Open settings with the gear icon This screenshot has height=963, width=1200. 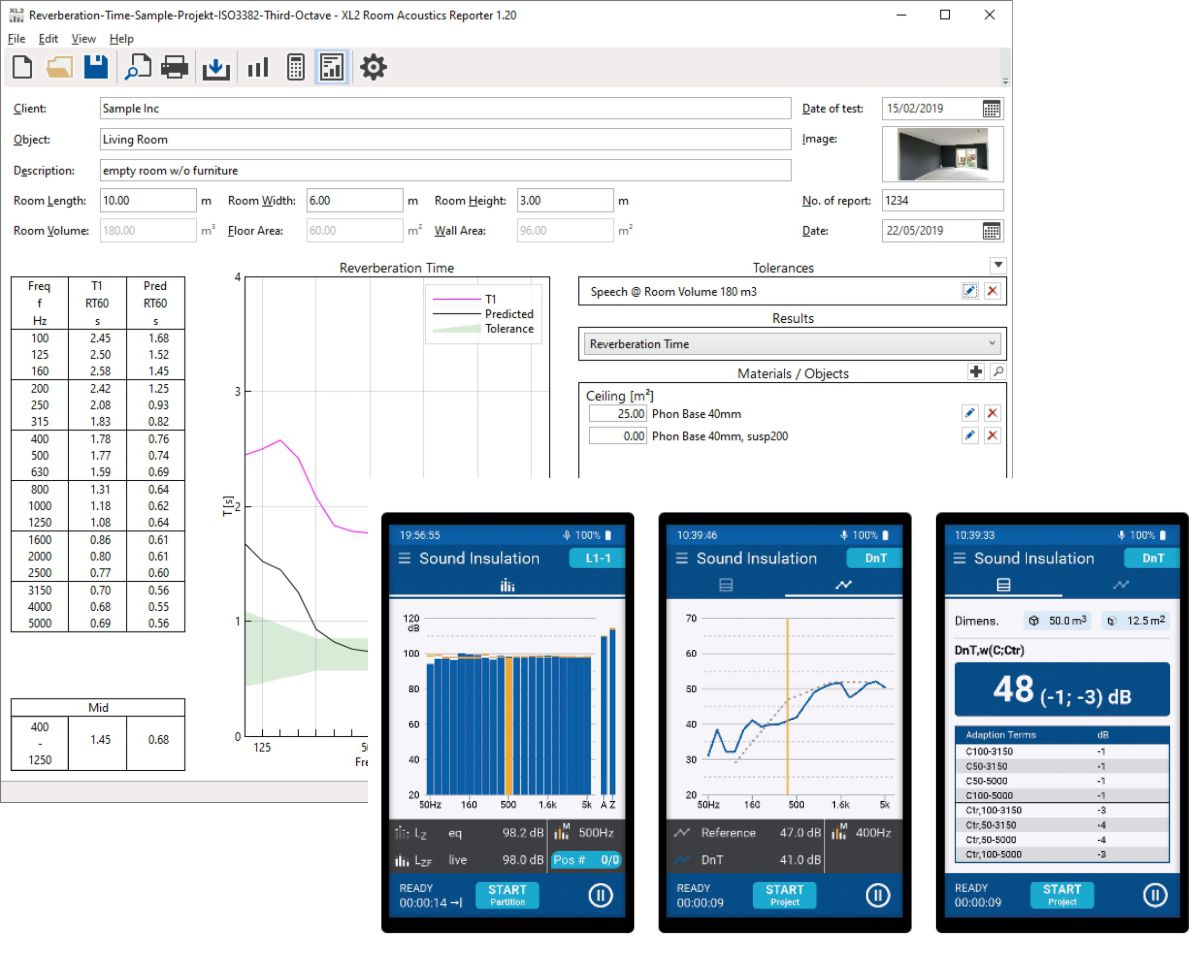click(373, 68)
